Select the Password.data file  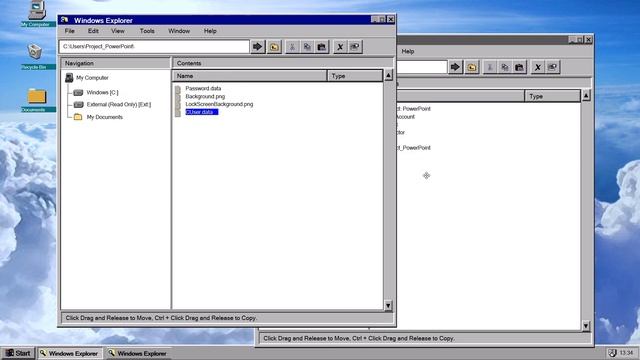(203, 88)
